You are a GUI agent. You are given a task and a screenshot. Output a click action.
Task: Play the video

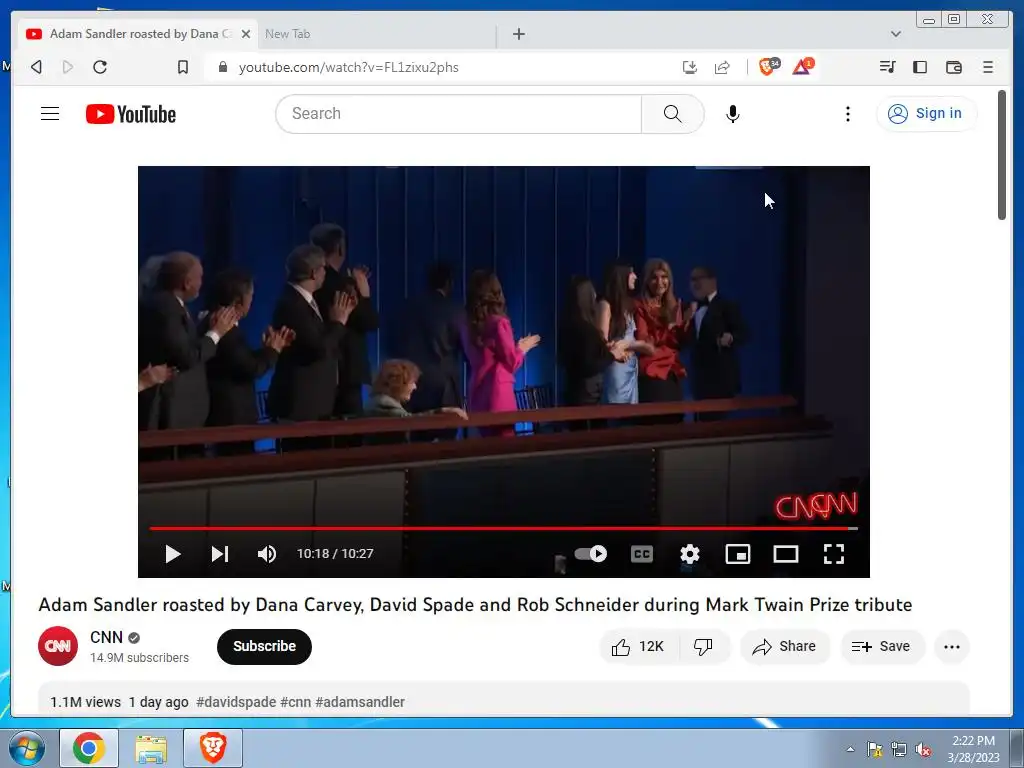(x=173, y=554)
